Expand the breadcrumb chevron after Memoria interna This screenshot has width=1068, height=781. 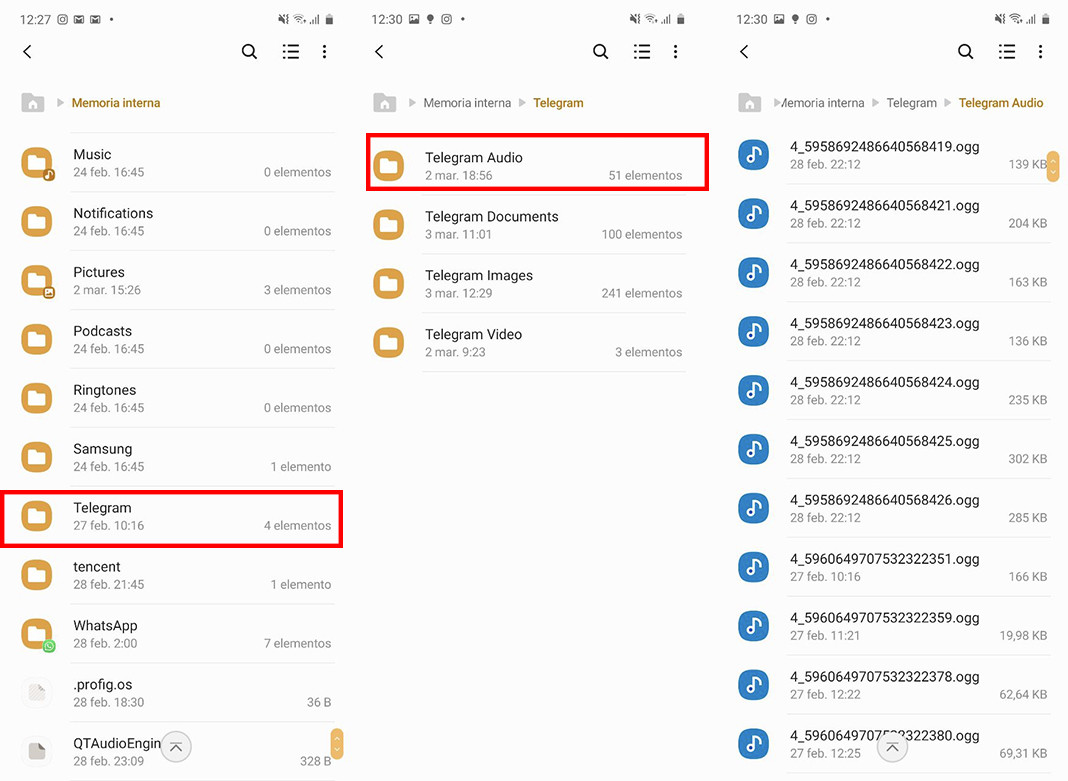click(520, 102)
